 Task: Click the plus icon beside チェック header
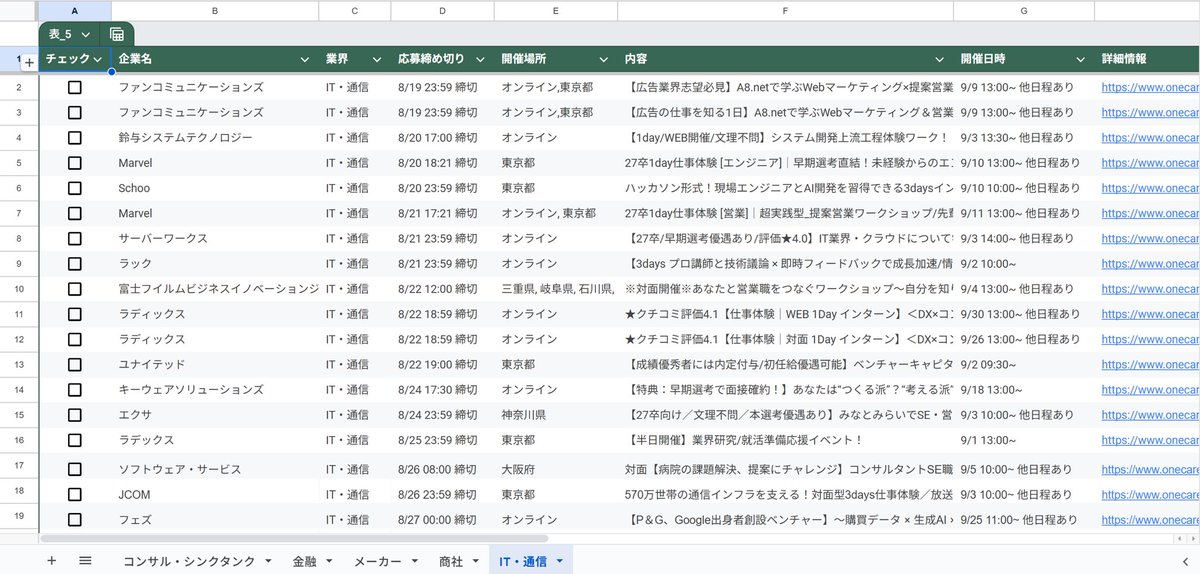pyautogui.click(x=29, y=62)
